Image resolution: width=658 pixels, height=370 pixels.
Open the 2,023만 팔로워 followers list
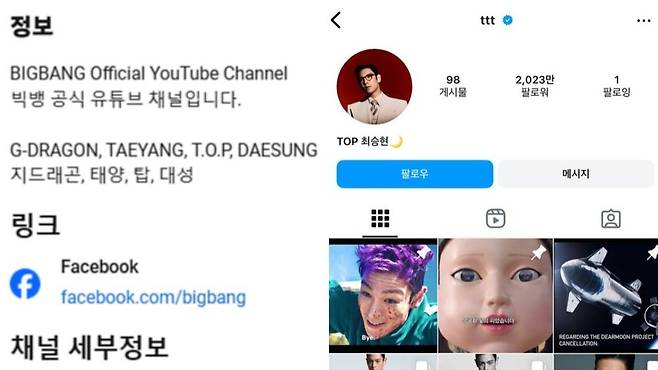pos(535,86)
